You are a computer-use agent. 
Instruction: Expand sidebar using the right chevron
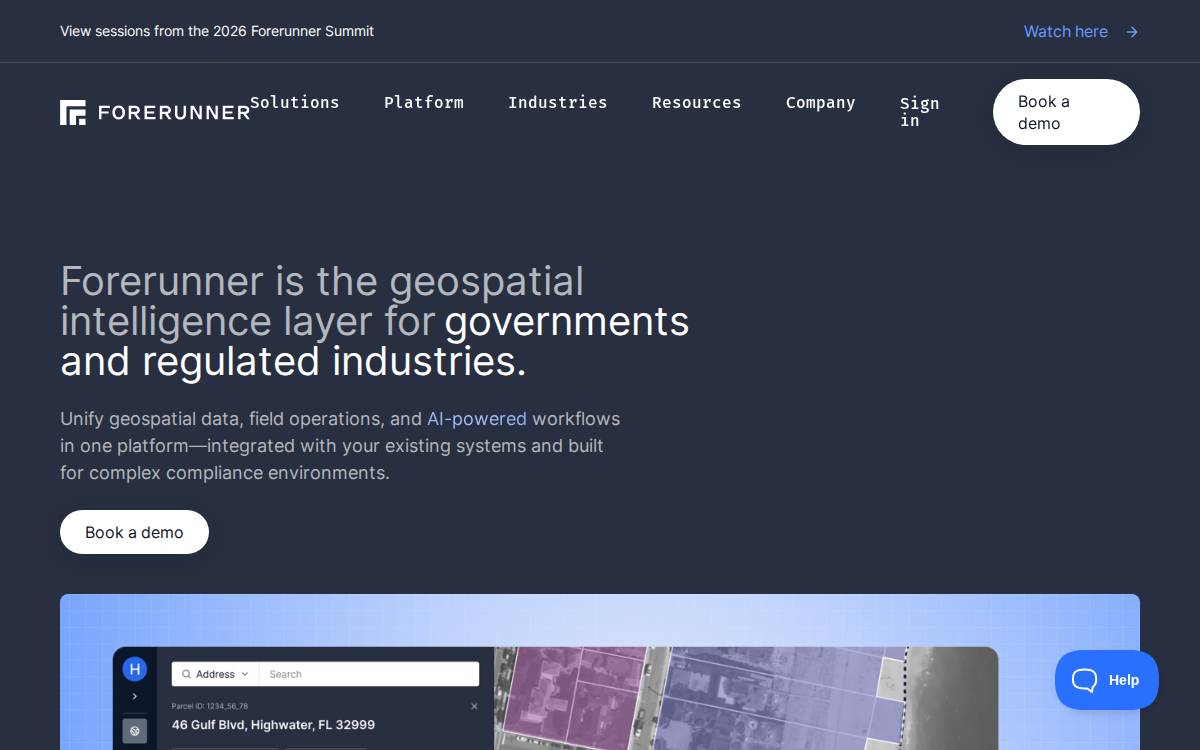[134, 696]
